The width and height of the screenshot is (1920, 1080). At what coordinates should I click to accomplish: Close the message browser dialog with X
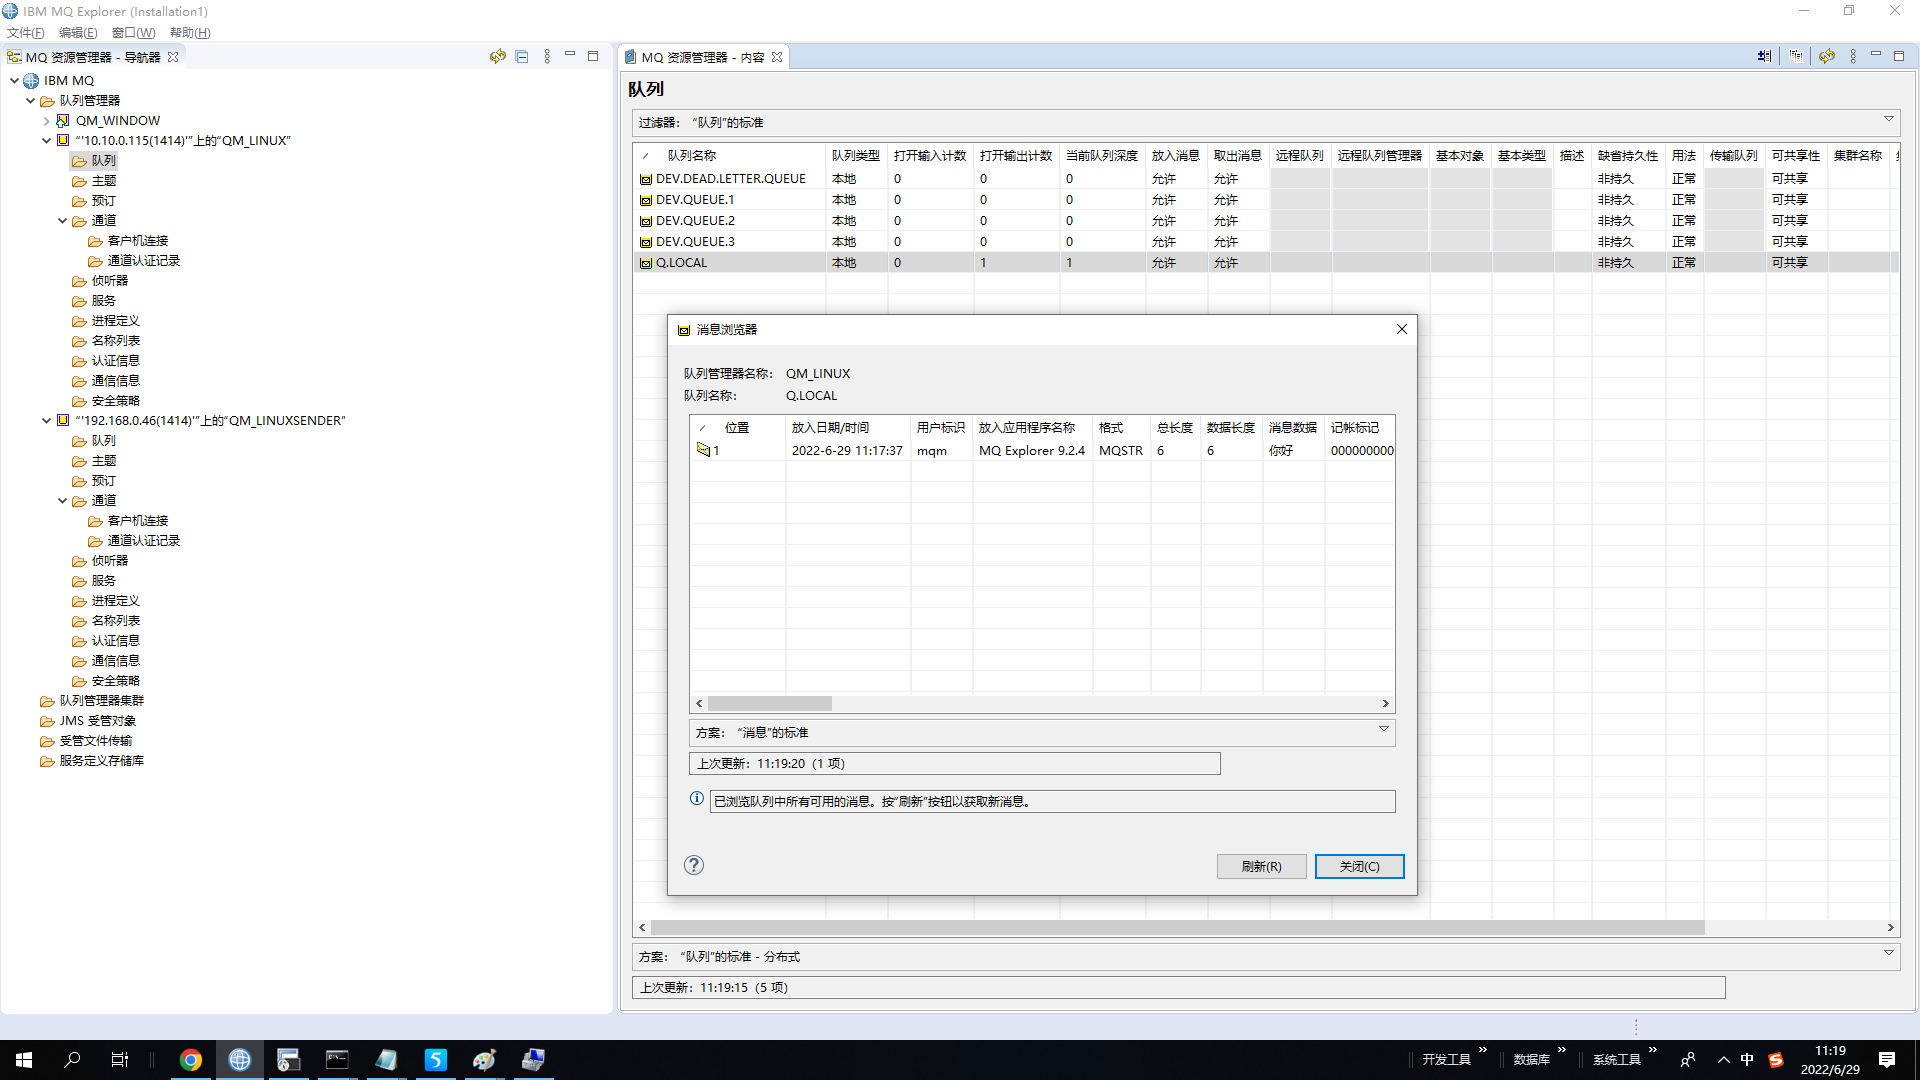click(1402, 329)
